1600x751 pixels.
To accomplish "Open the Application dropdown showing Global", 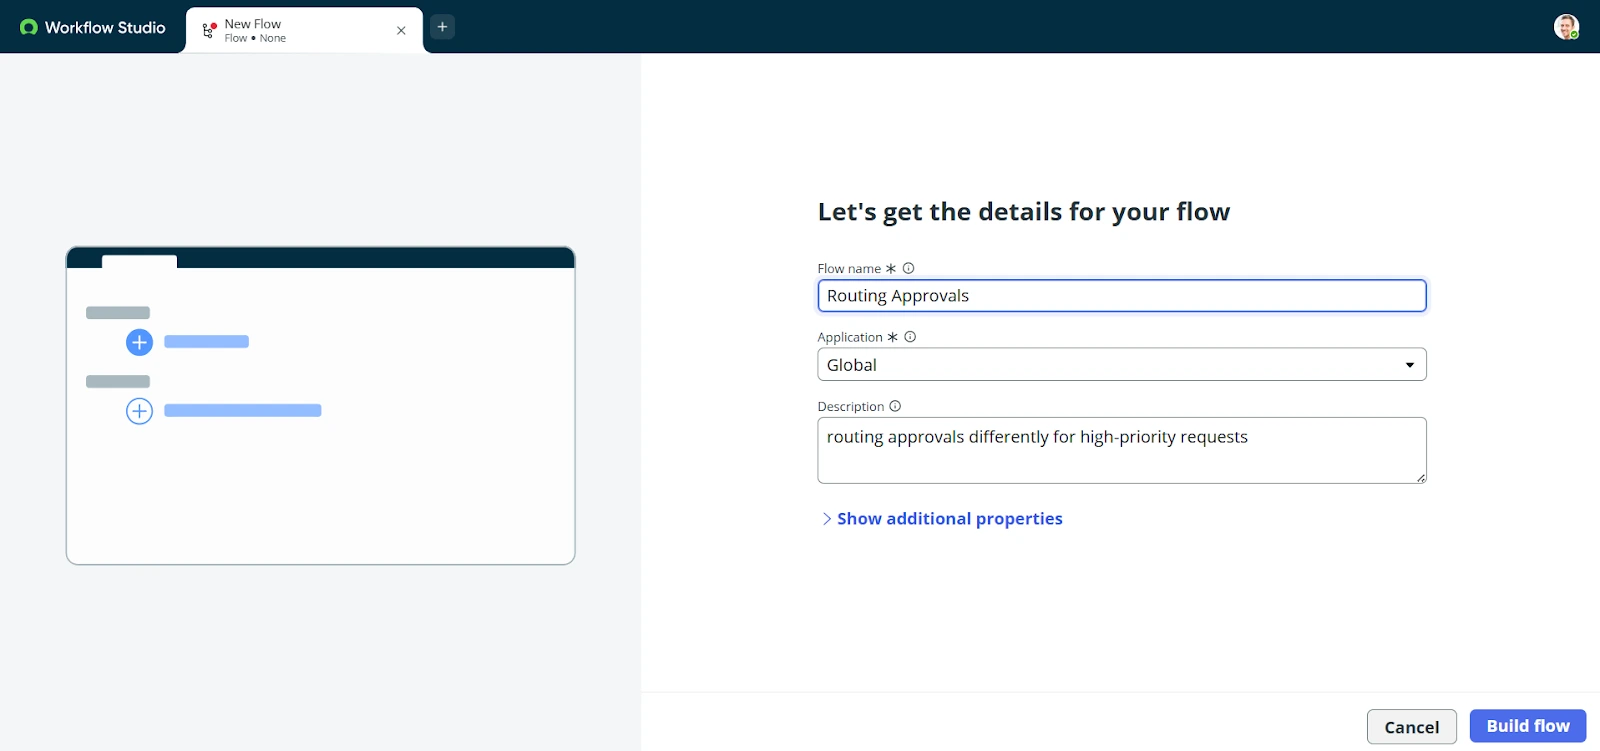I will 1120,364.
